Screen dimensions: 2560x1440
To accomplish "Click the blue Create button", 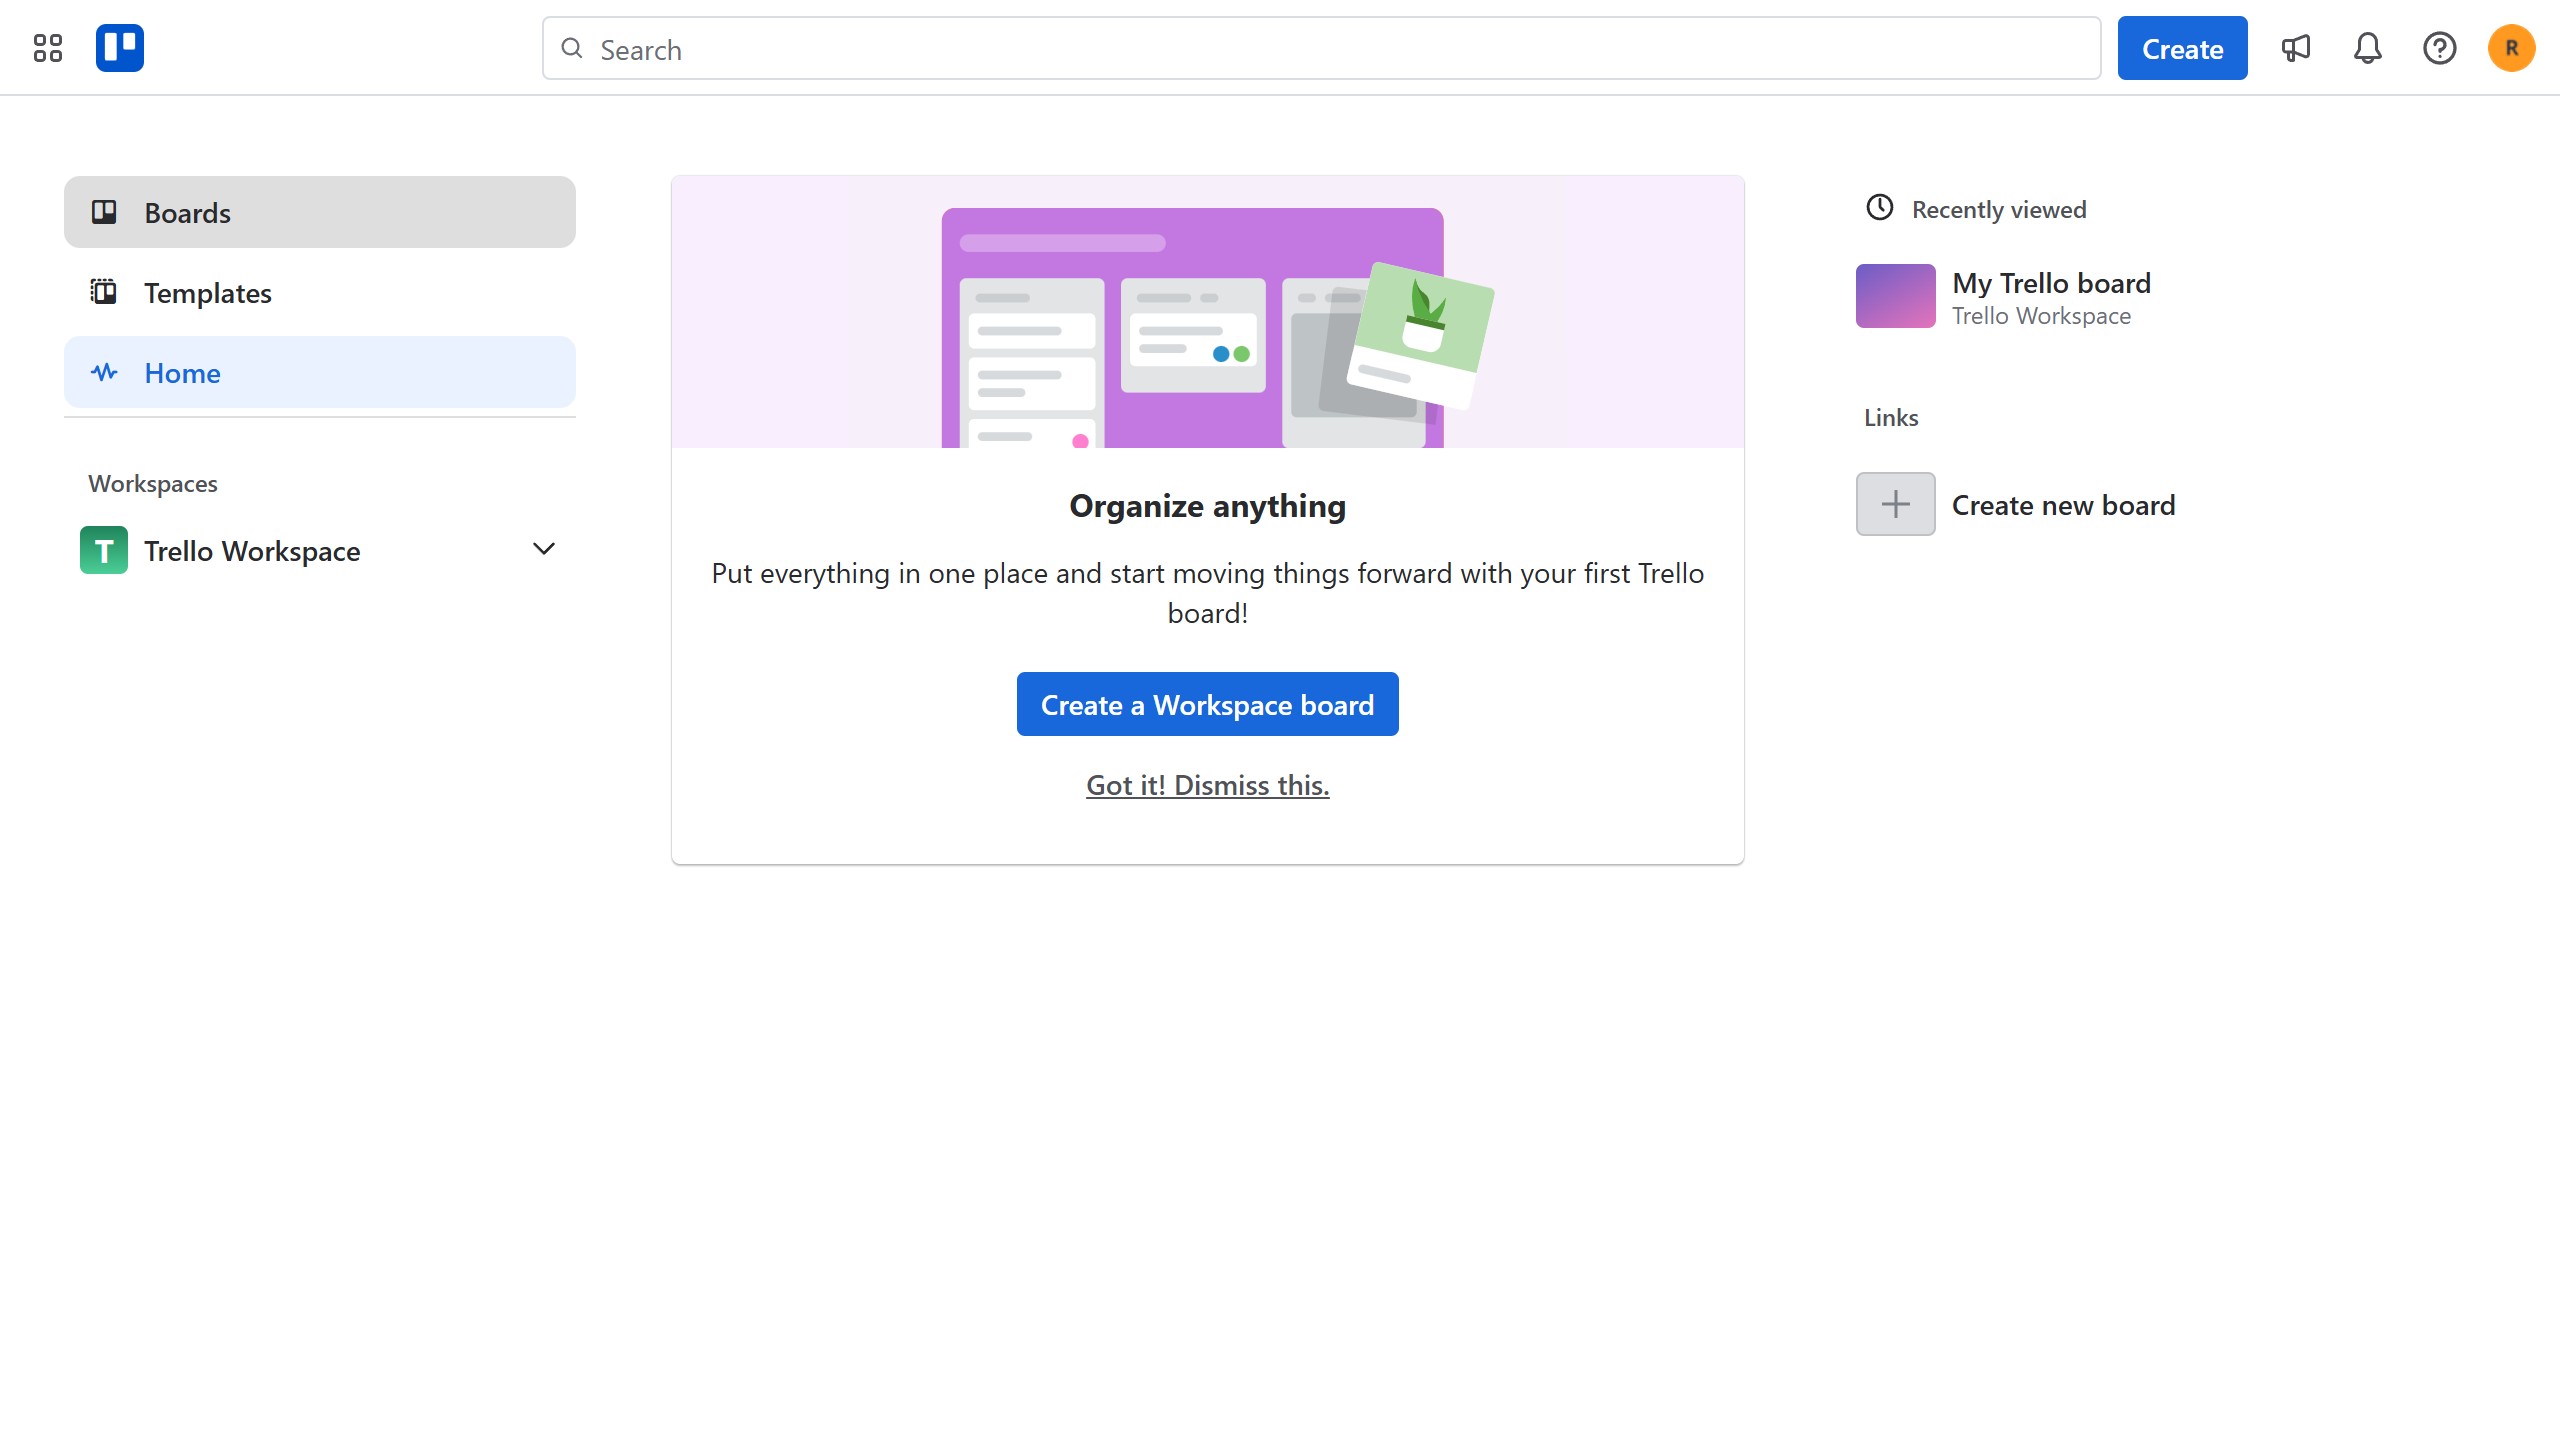I will 2182,48.
